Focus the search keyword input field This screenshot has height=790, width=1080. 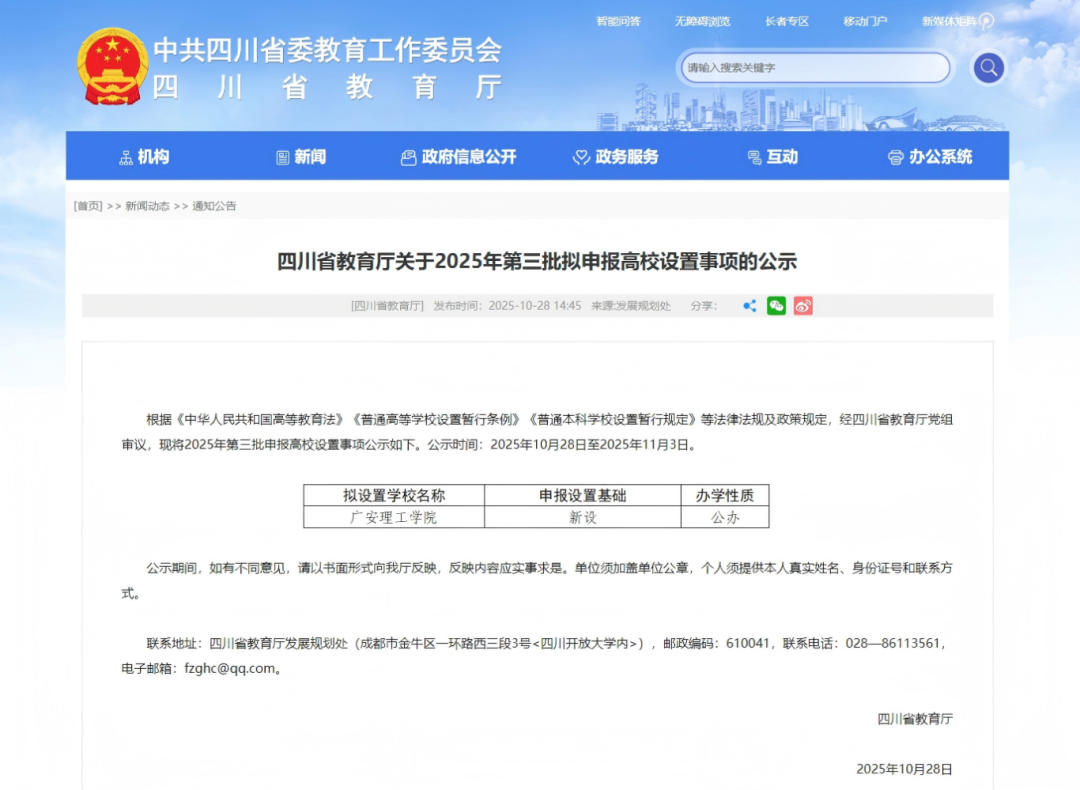812,68
